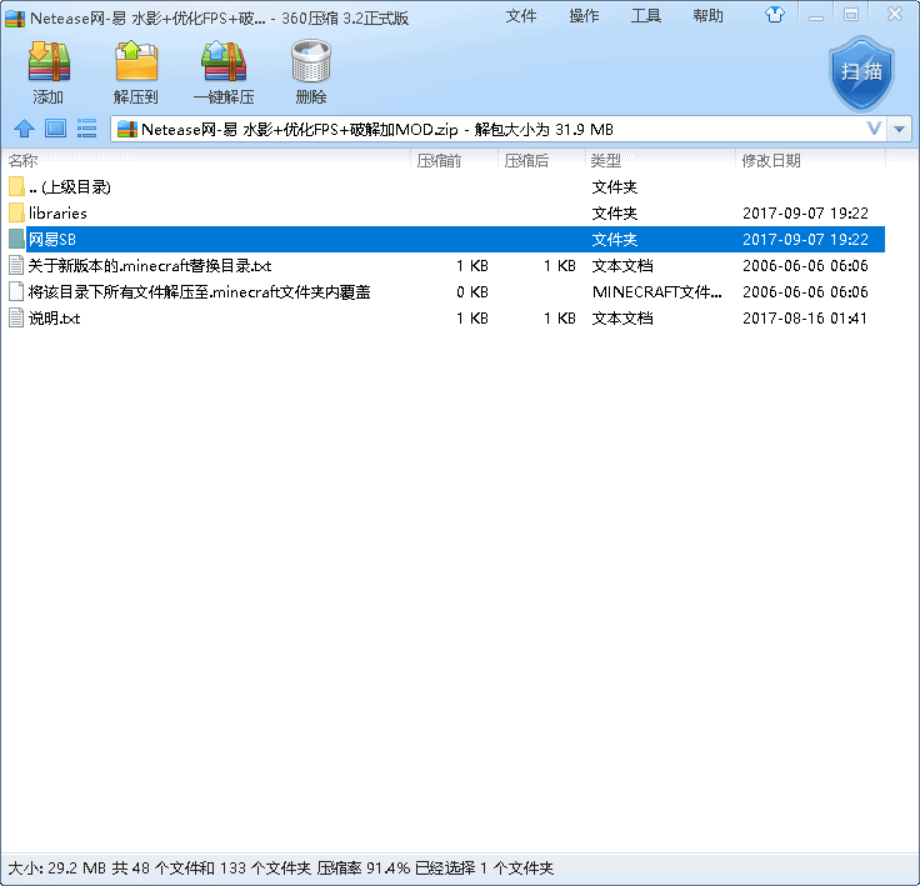920x886 pixels.
Task: Click the 一键解压 (one-click extract) icon
Action: click(224, 61)
